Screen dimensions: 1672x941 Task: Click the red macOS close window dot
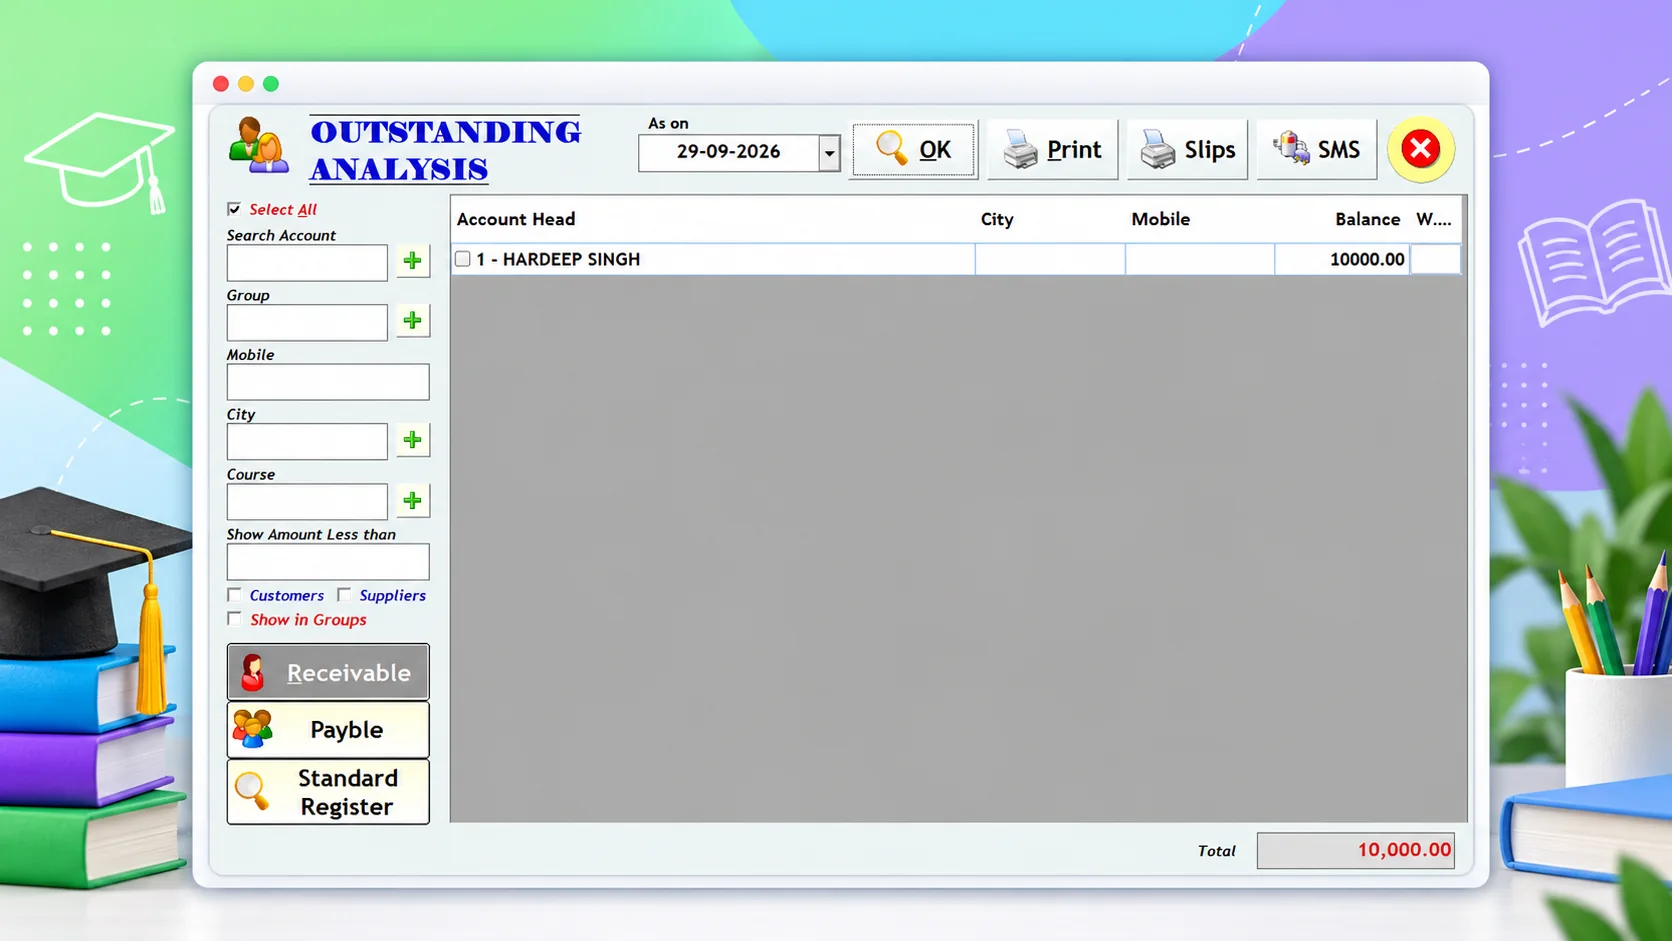(221, 84)
